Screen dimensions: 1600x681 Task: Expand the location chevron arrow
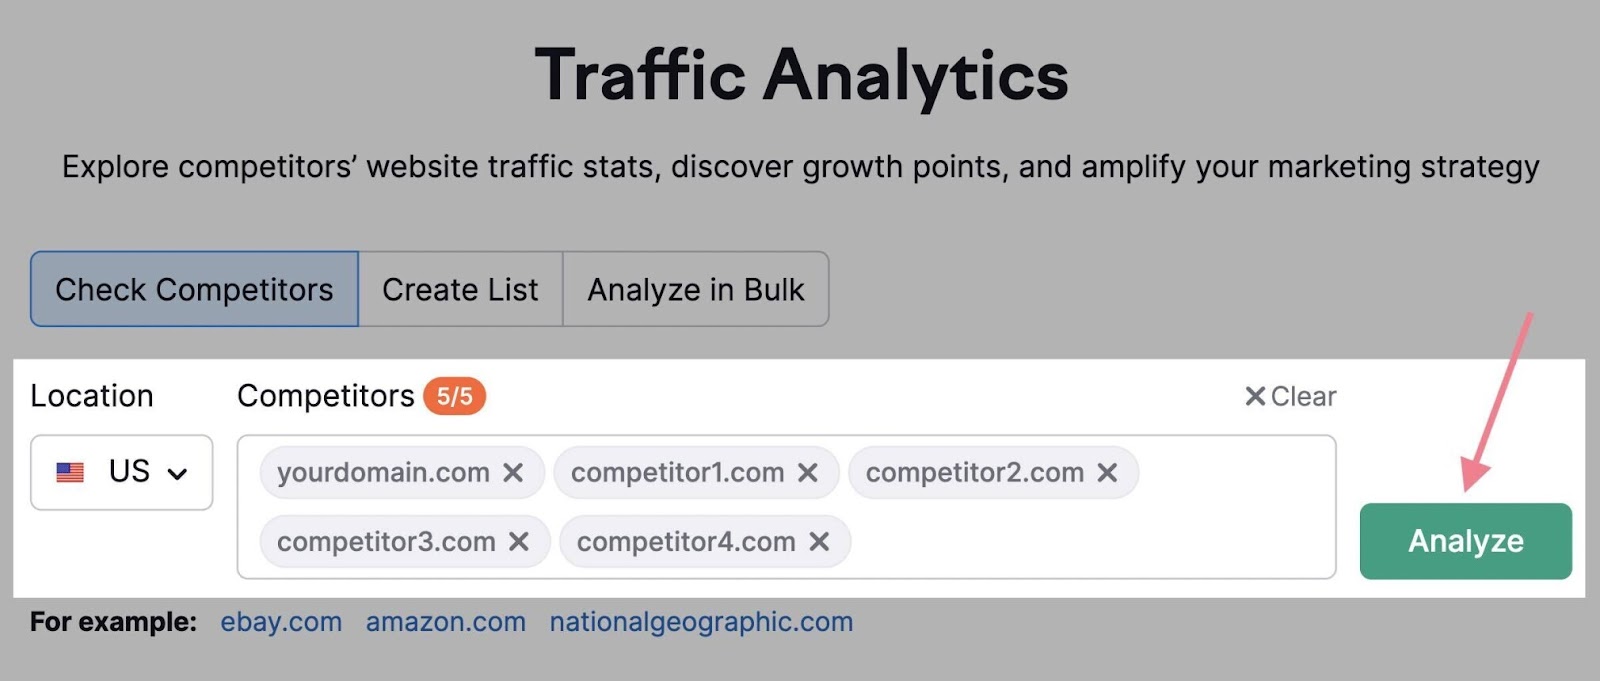tap(178, 471)
